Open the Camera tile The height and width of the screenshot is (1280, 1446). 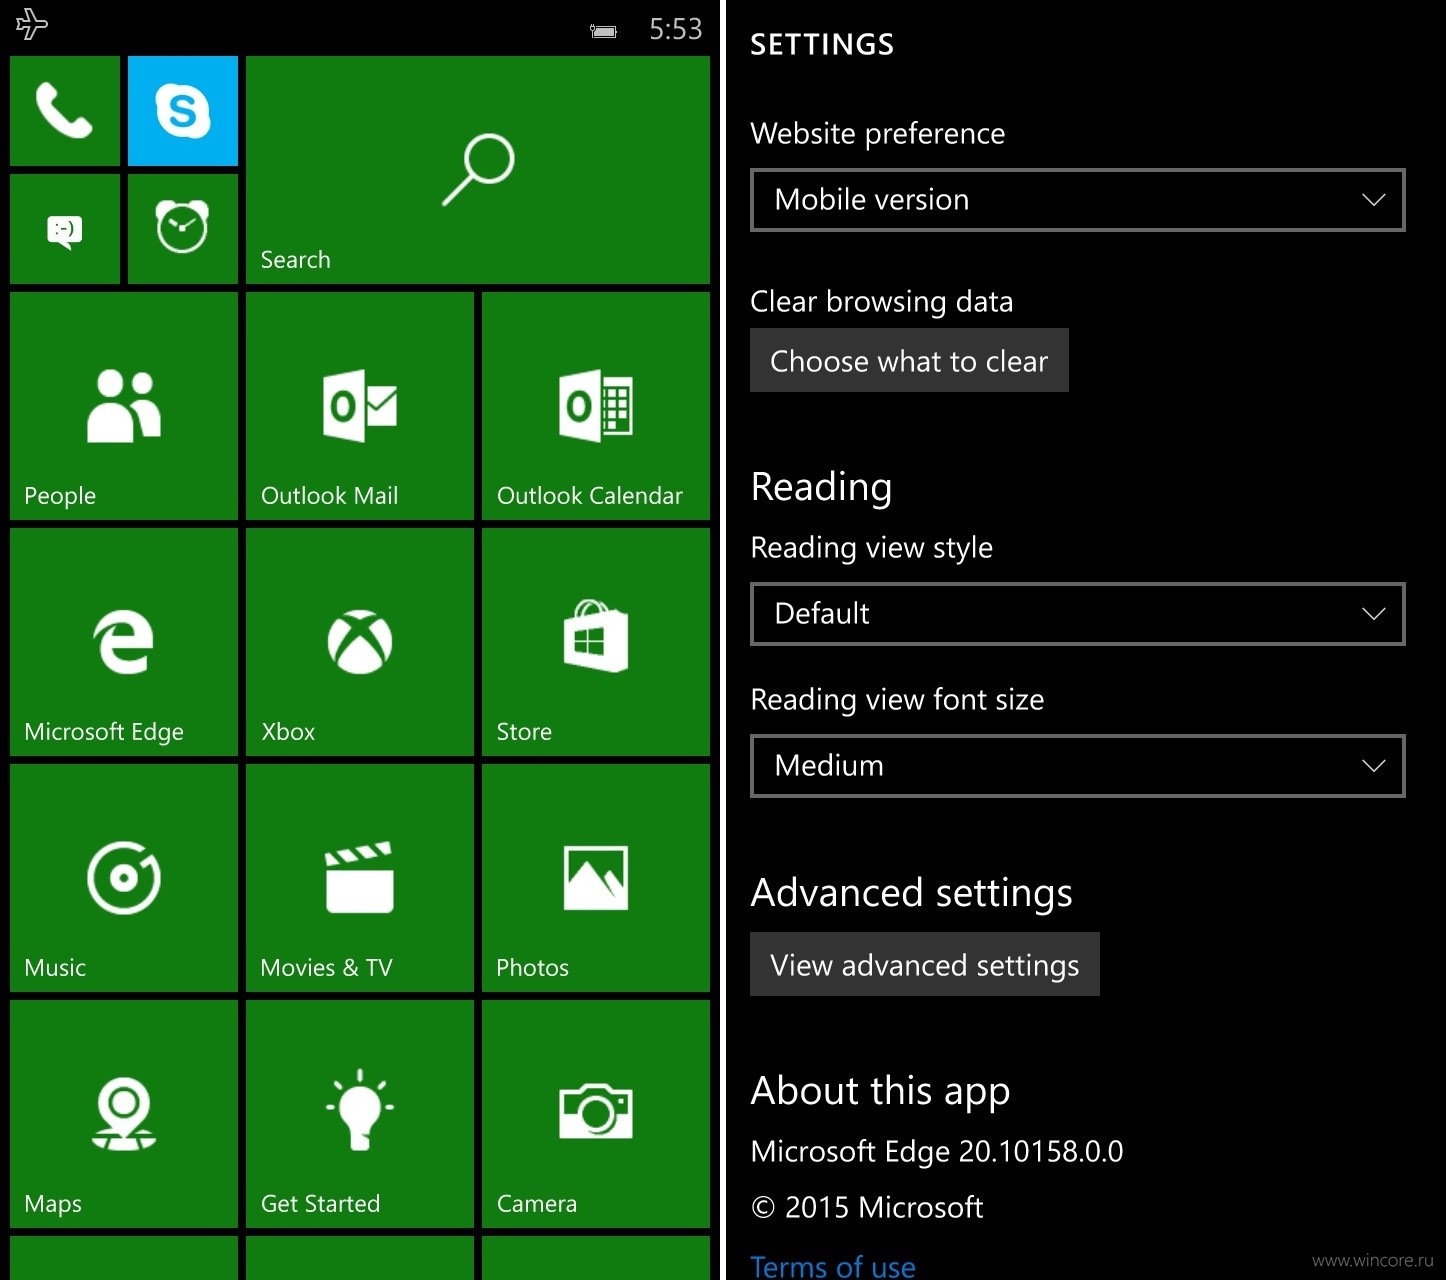596,1114
